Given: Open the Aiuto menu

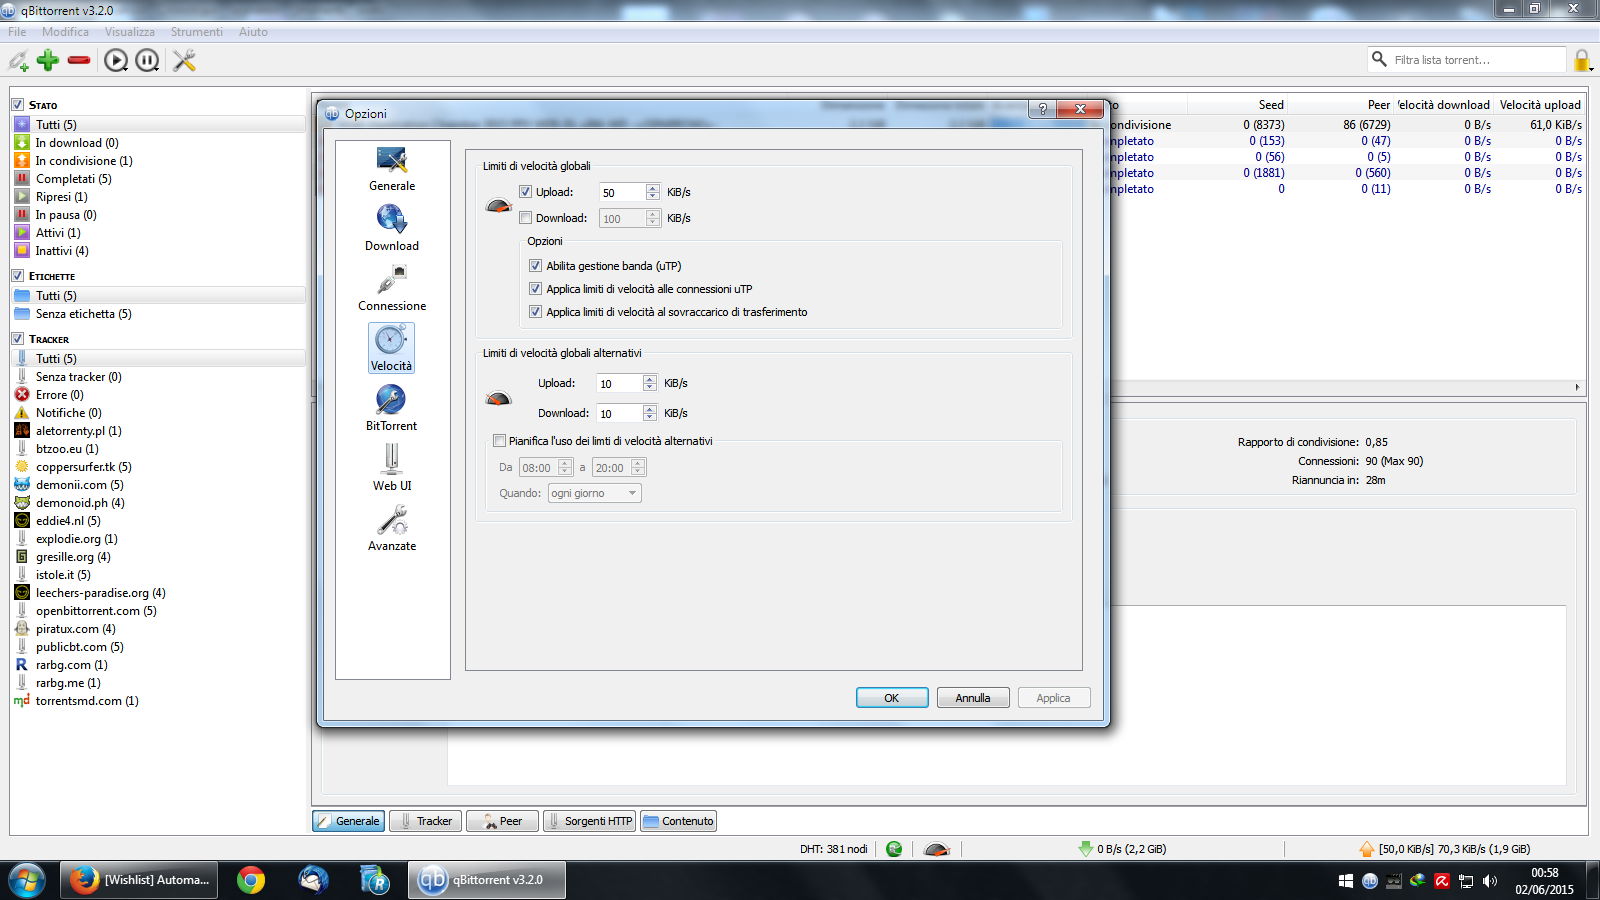Looking at the screenshot, I should pos(253,32).
